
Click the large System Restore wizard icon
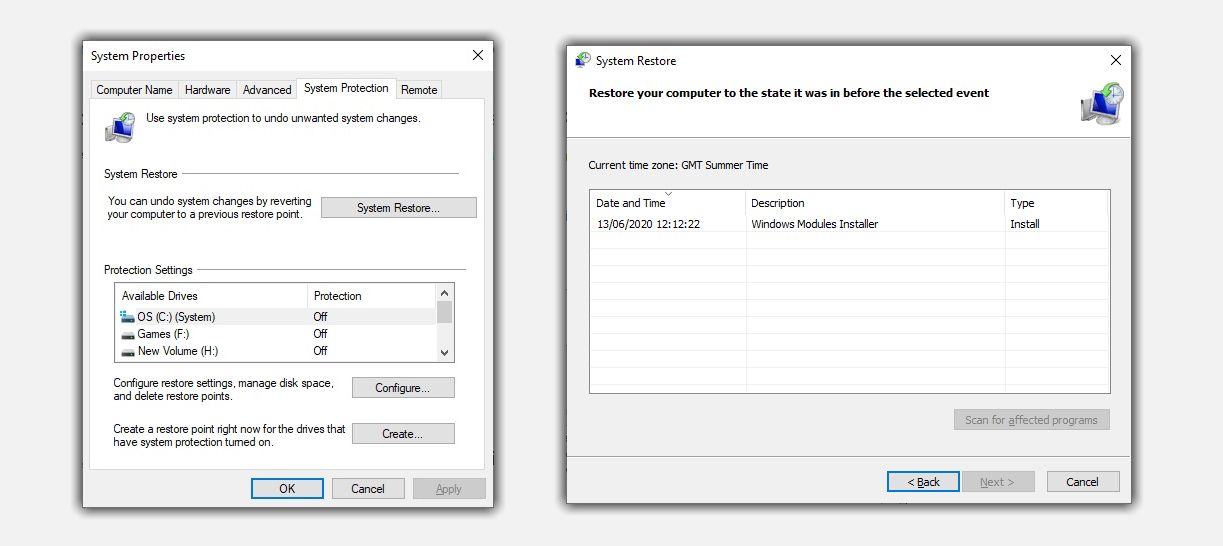[x=1102, y=104]
